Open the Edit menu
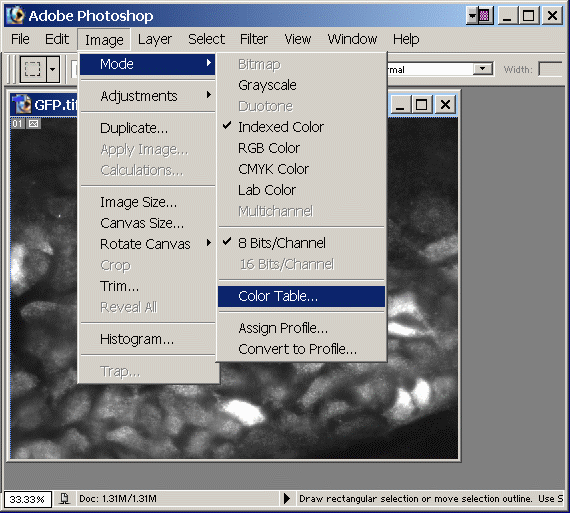Viewport: 570px width, 513px height. coord(57,39)
